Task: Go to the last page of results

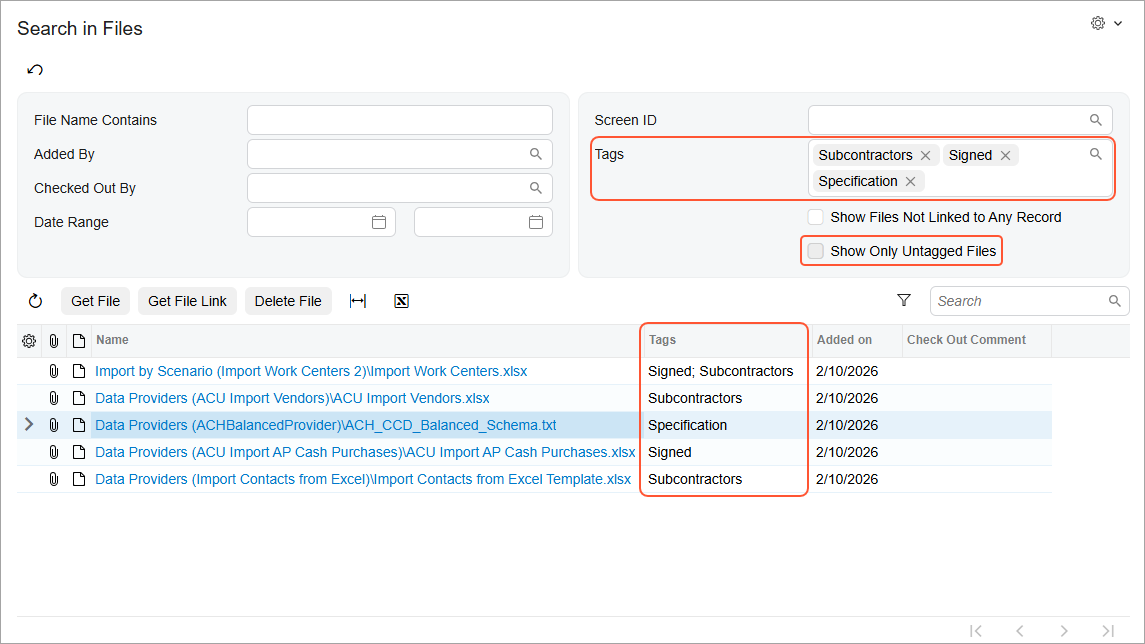Action: pos(1108,631)
